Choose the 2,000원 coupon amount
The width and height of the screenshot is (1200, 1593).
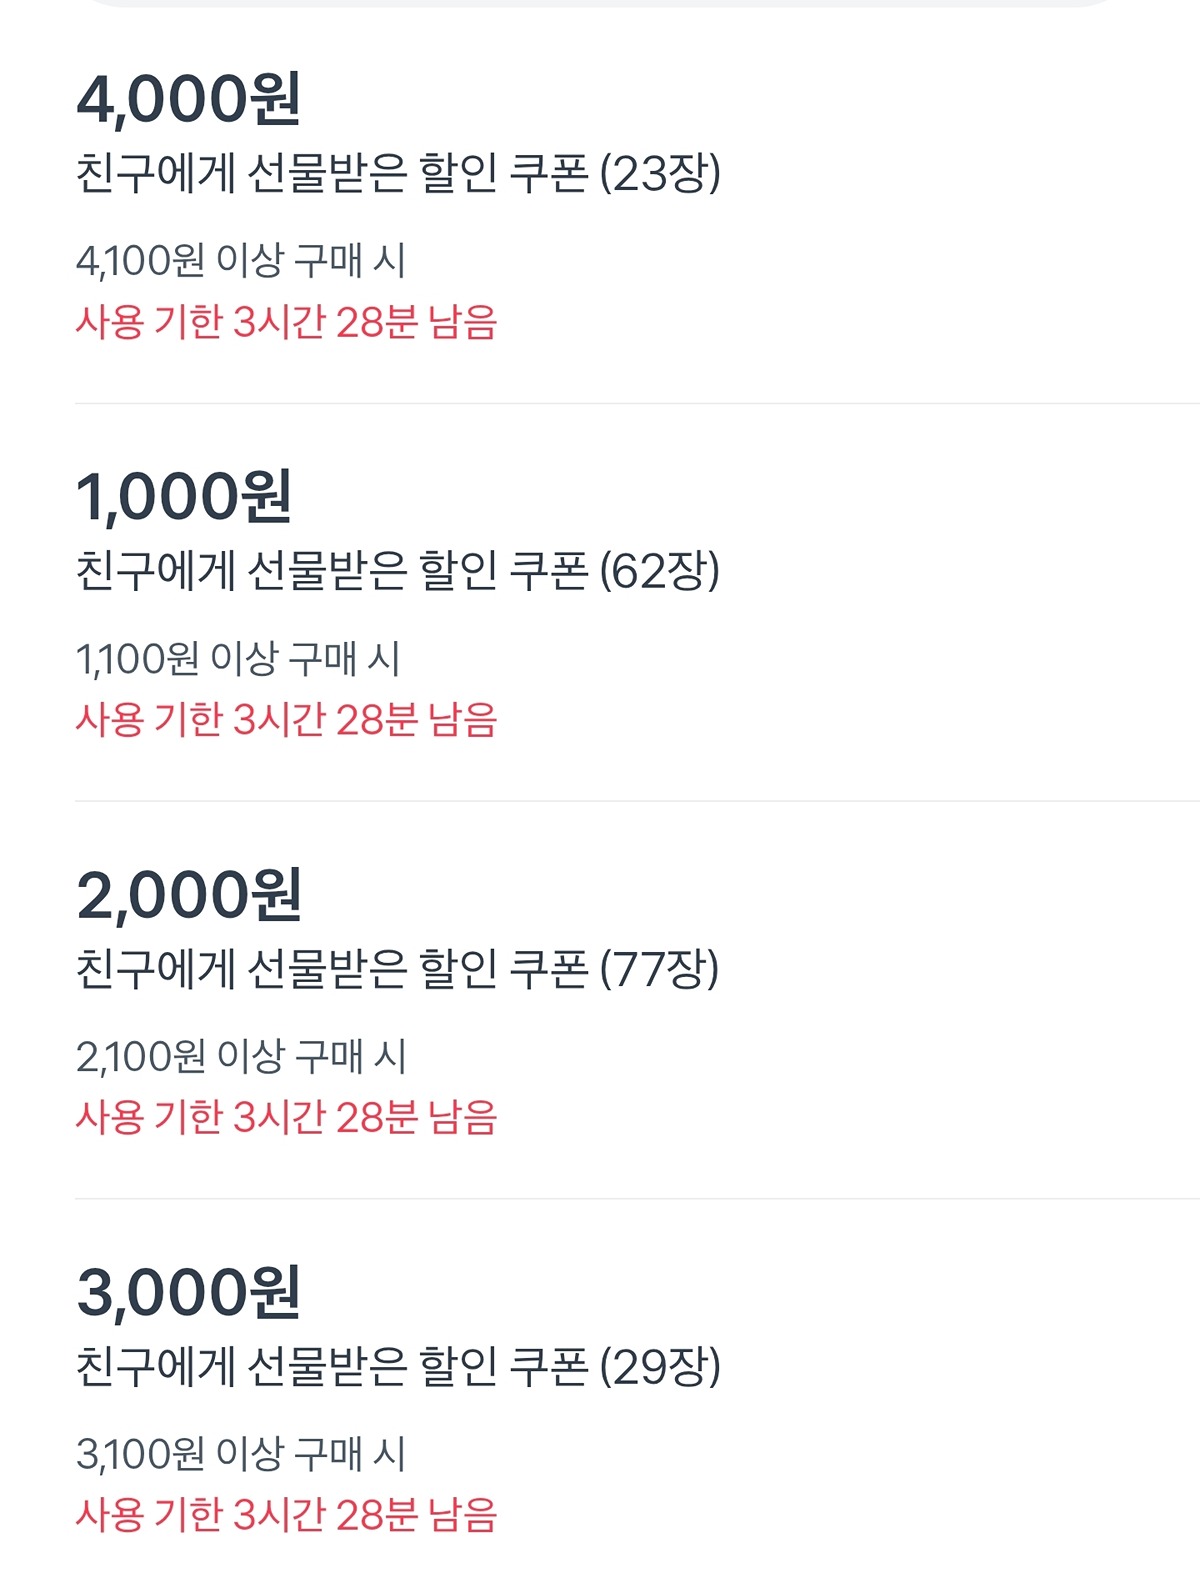[188, 894]
